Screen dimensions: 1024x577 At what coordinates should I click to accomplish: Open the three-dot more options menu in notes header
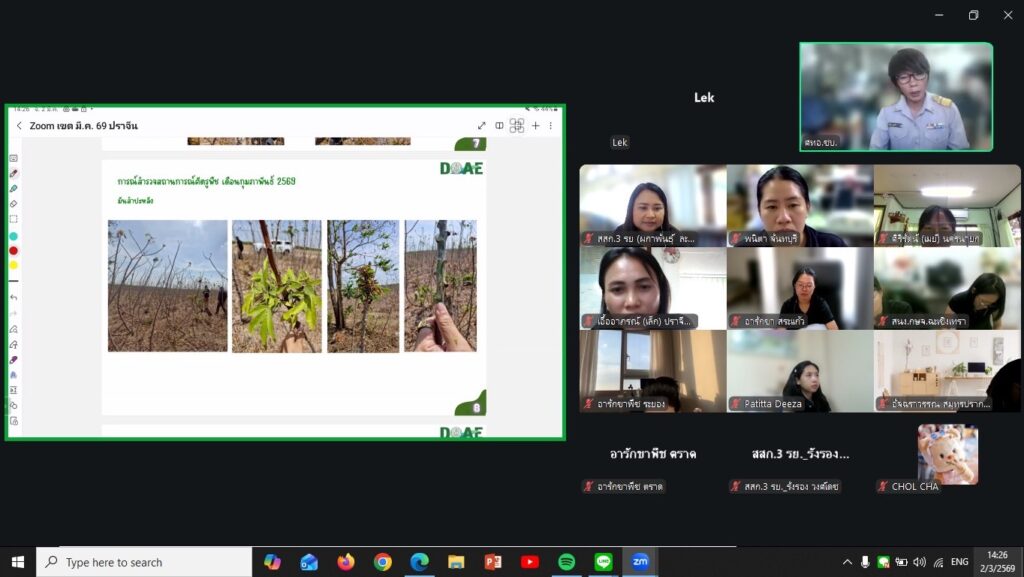[550, 126]
